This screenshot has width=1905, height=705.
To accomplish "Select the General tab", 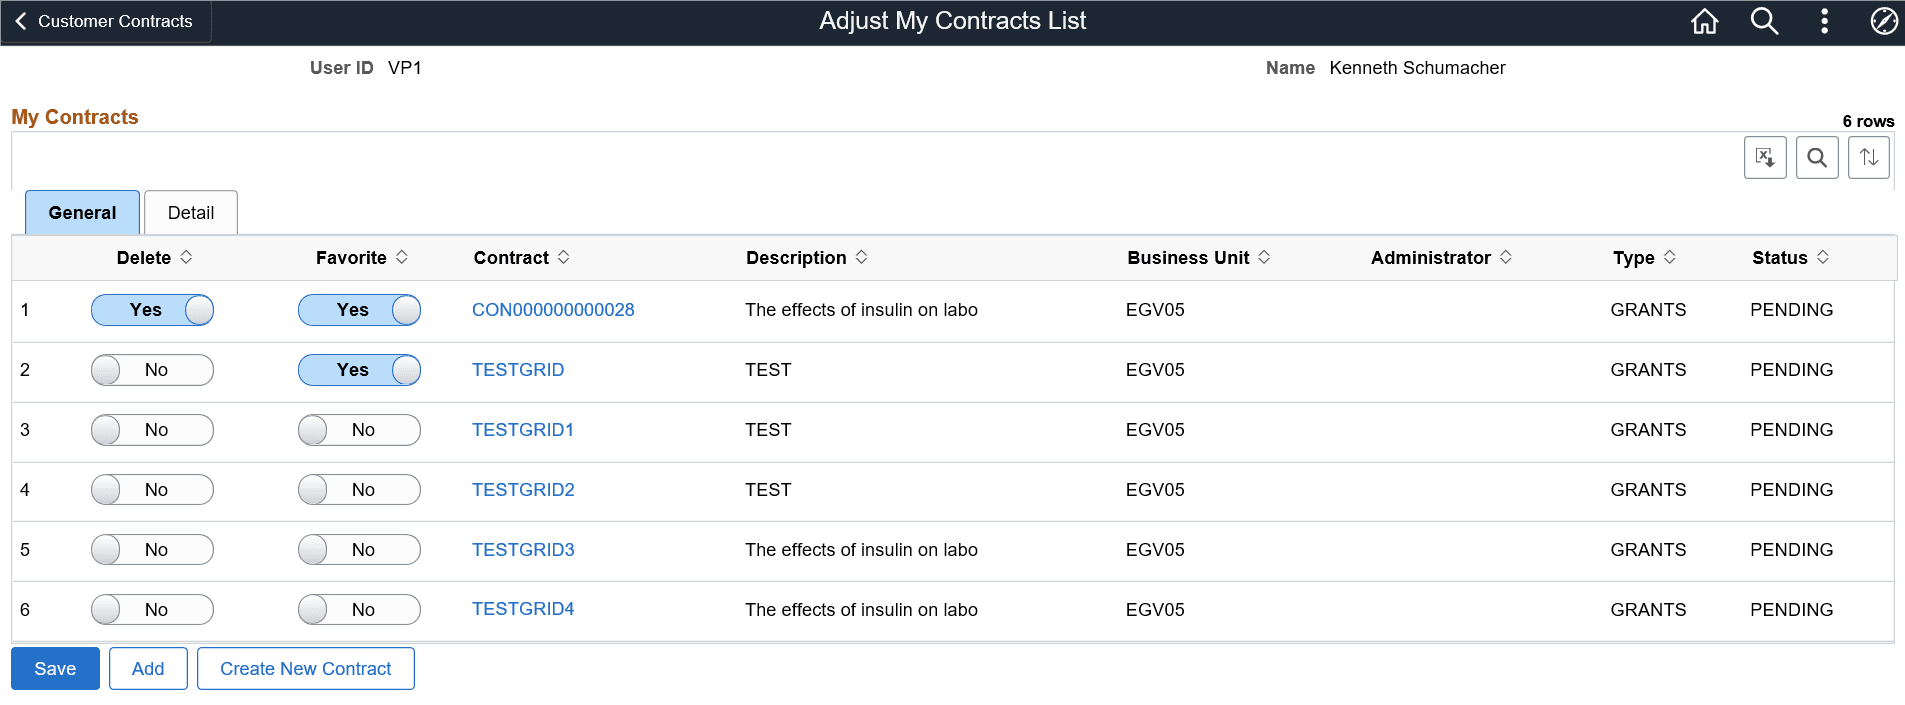I will point(82,213).
